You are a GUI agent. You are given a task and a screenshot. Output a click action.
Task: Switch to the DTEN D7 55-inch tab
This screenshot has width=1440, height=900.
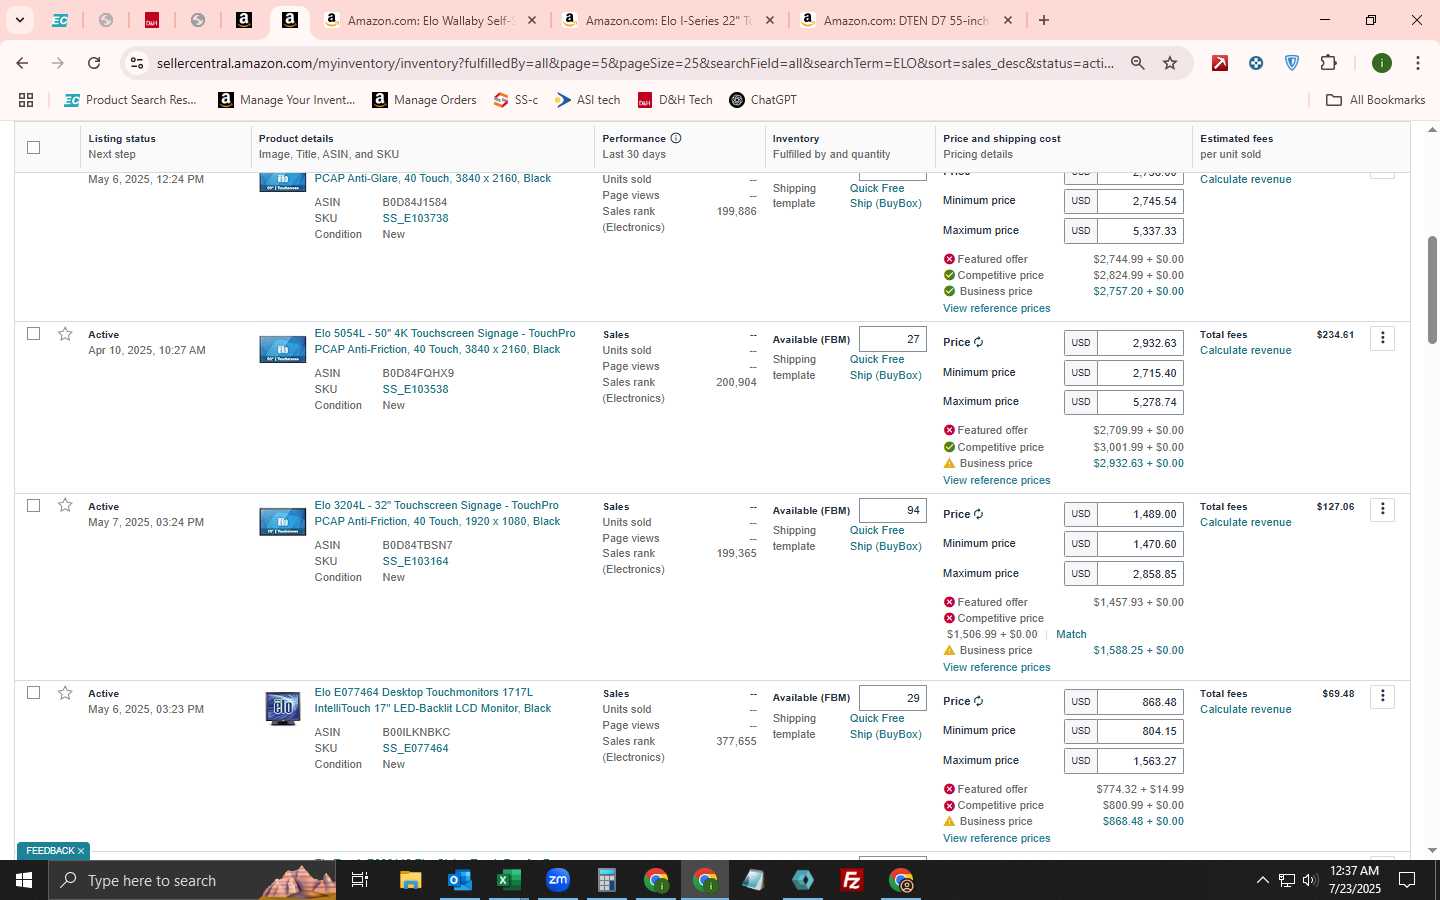coord(906,20)
